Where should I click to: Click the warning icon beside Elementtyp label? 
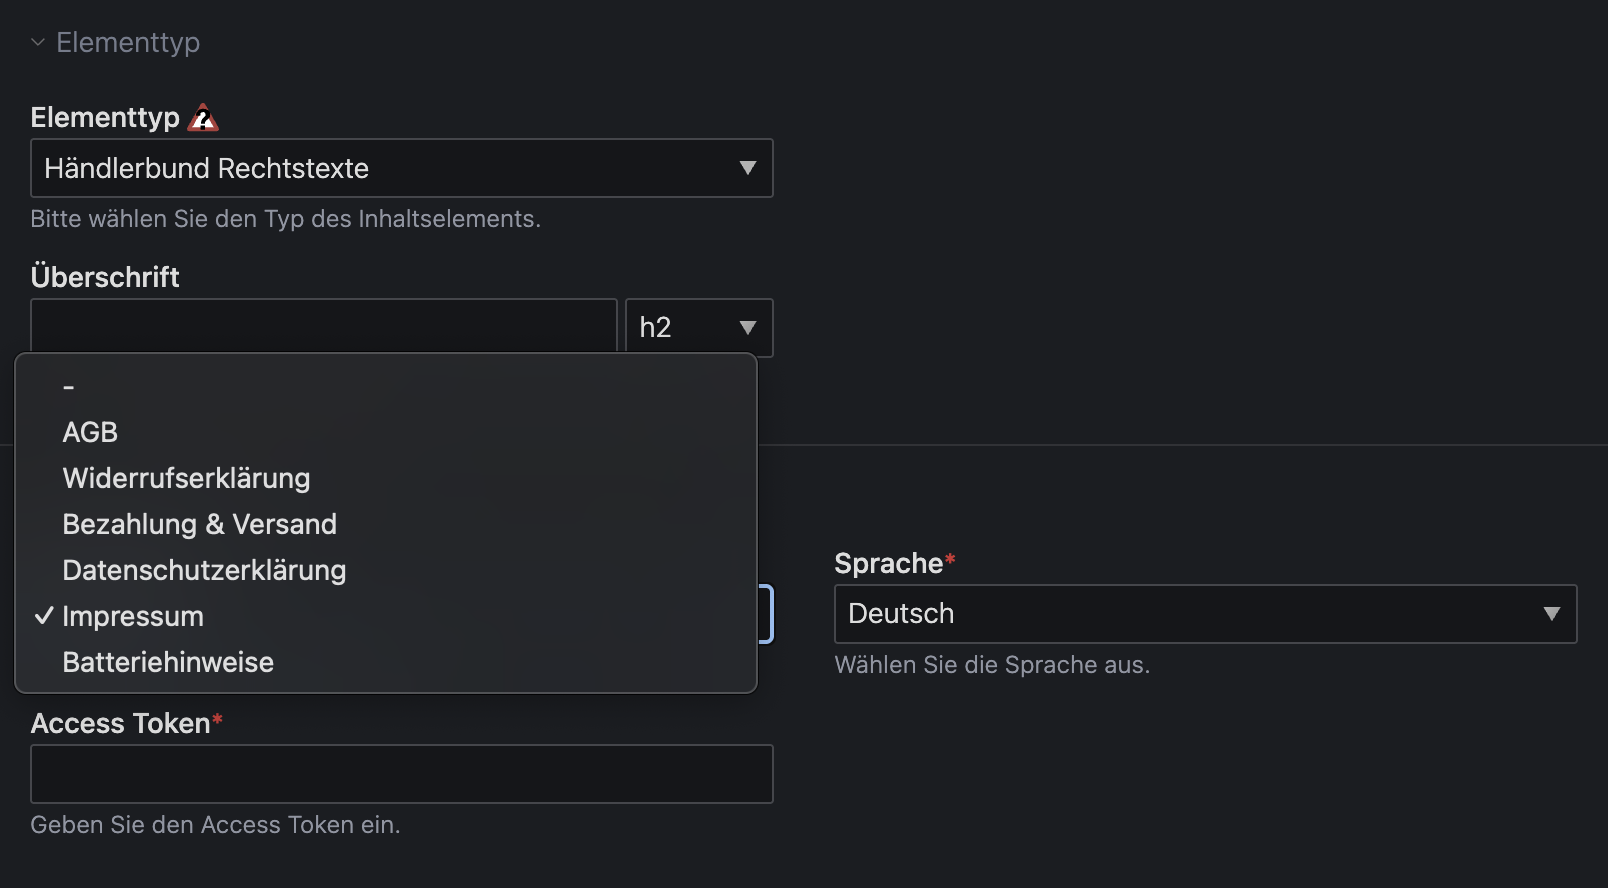click(x=203, y=118)
